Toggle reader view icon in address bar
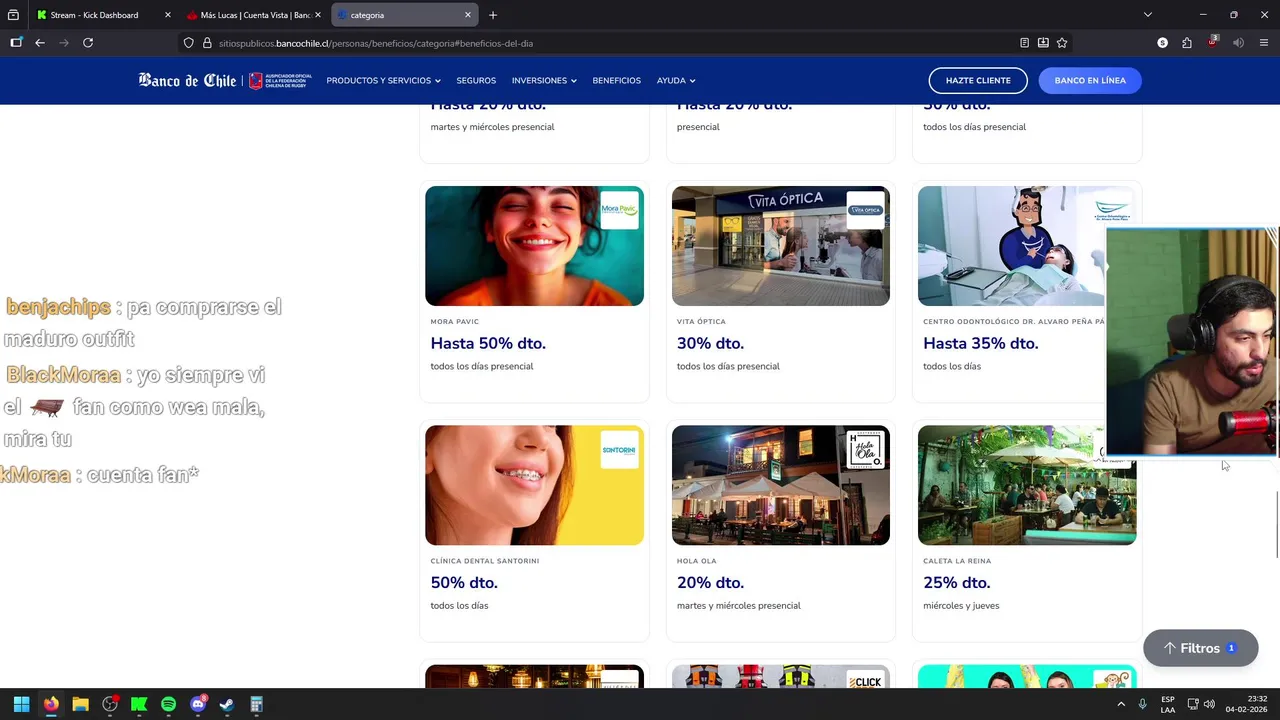 pos(1024,43)
